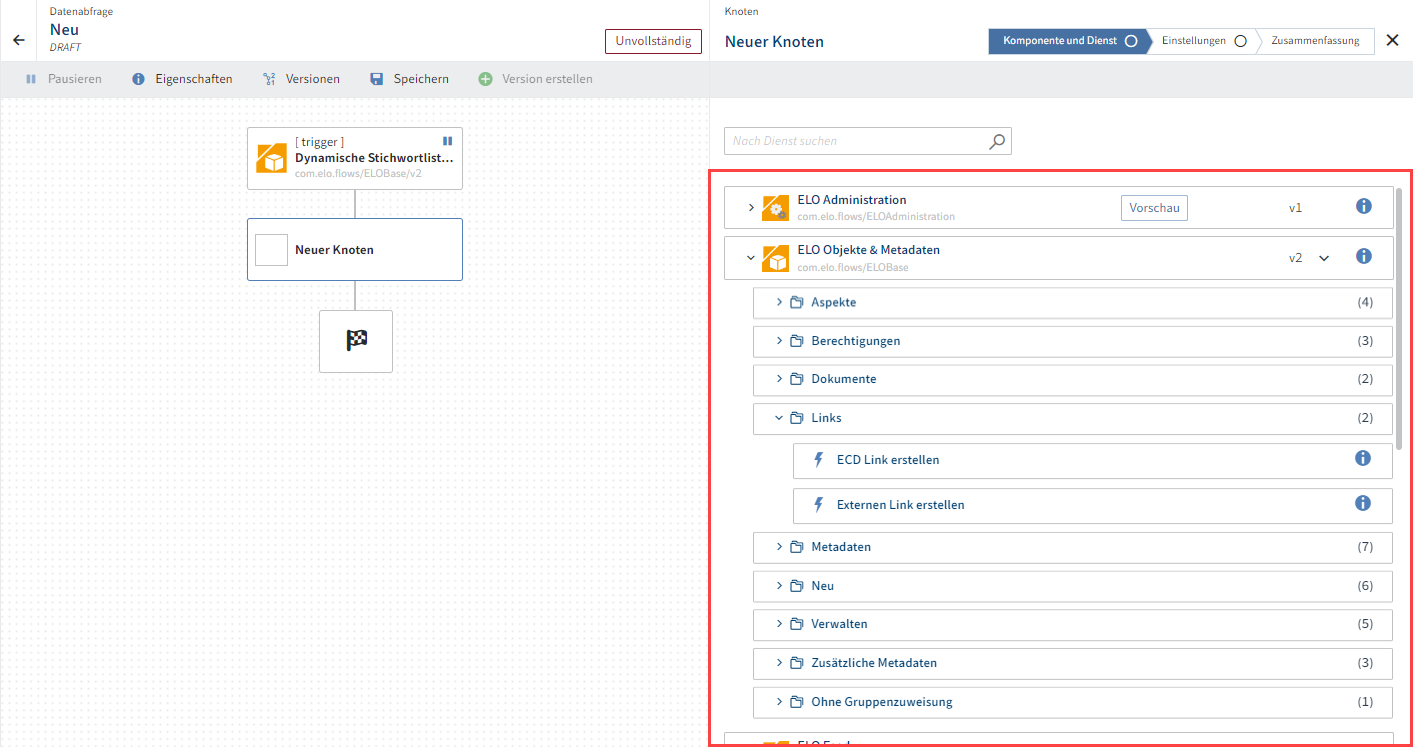Screen dimensions: 1413x747
Task: Click lightning icon of Externen Link erstellen
Action: click(819, 505)
